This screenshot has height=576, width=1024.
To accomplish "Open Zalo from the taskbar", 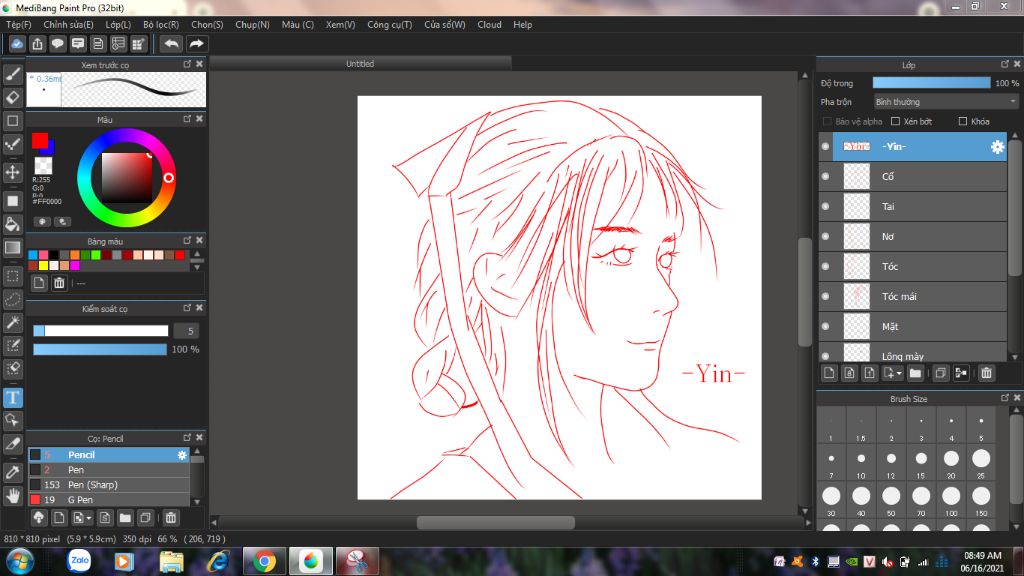I will pyautogui.click(x=79, y=561).
